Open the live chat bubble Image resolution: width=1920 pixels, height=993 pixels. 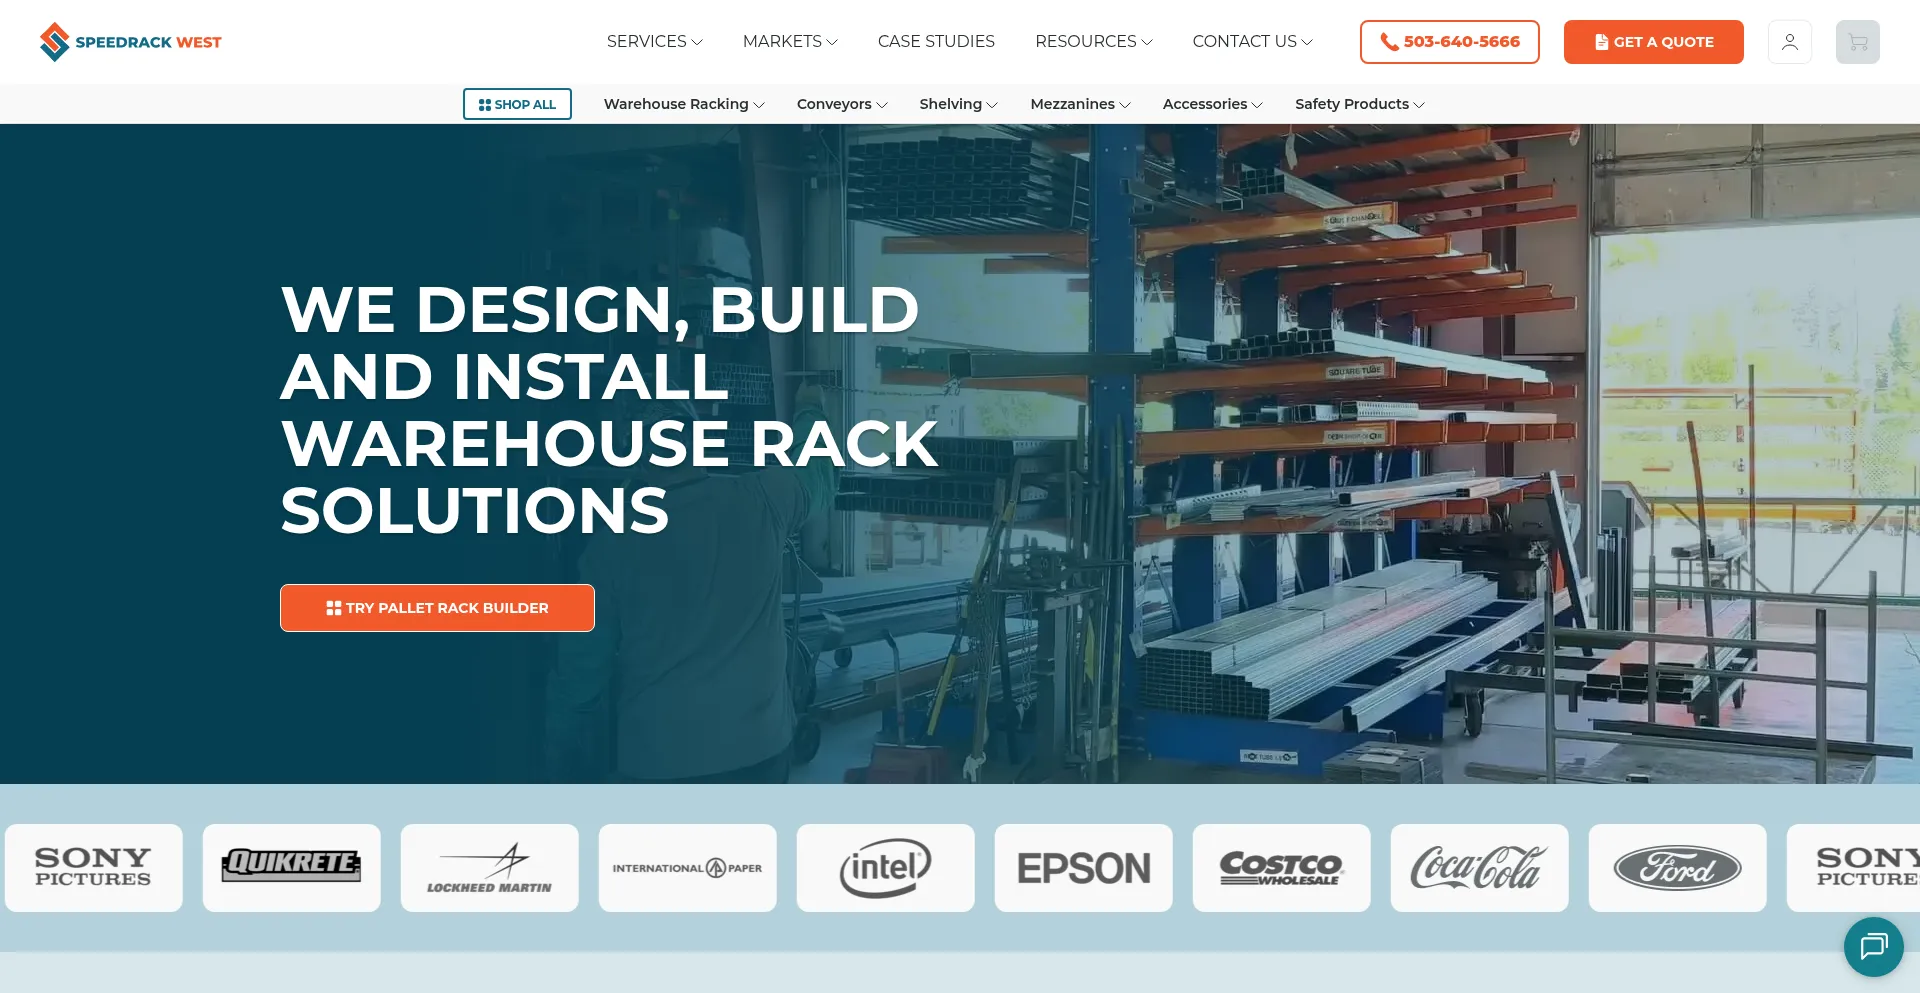pyautogui.click(x=1873, y=946)
